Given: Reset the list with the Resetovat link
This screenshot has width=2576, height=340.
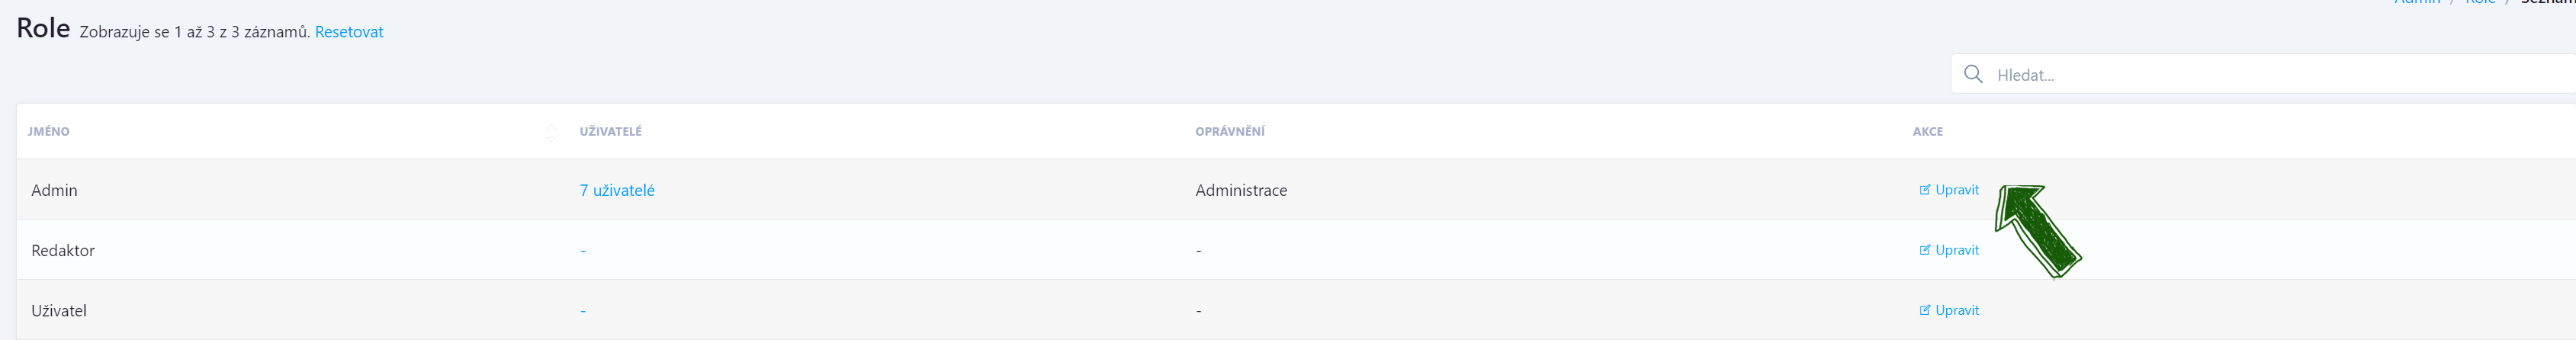Looking at the screenshot, I should 348,32.
